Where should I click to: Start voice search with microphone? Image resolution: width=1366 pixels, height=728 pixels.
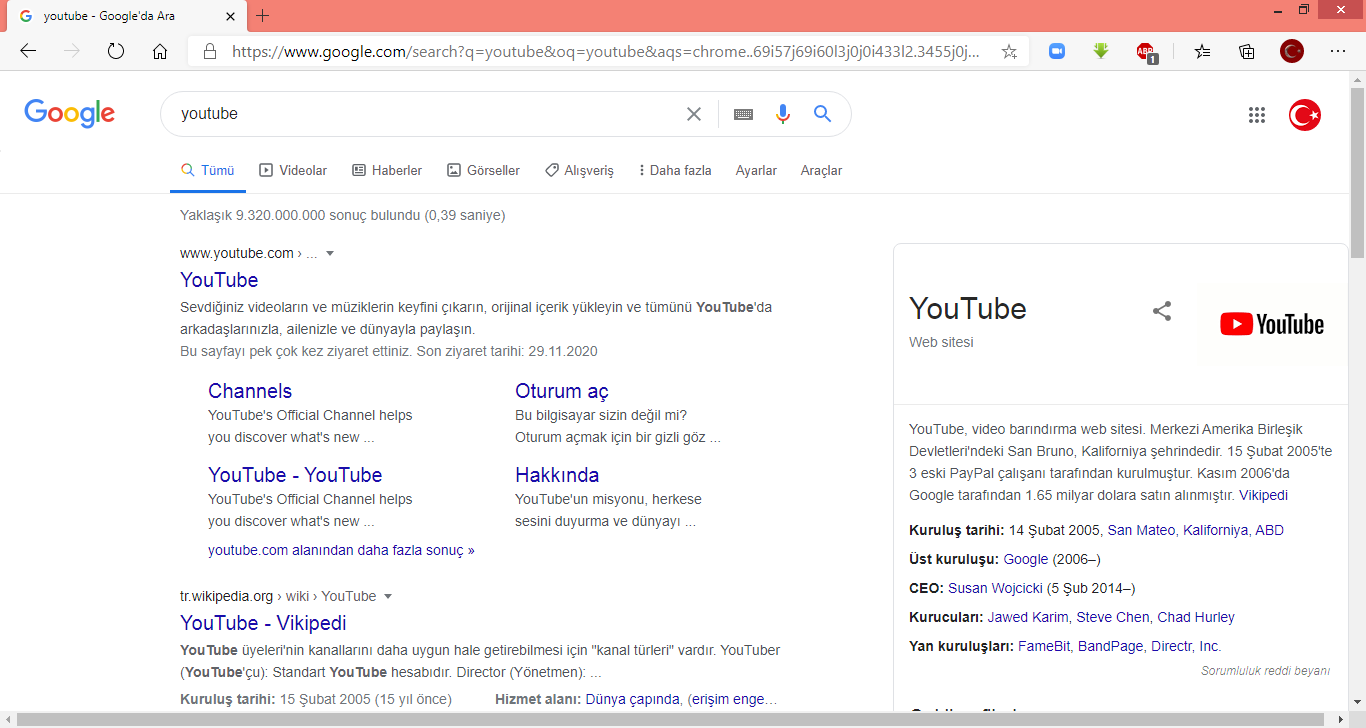(x=783, y=114)
